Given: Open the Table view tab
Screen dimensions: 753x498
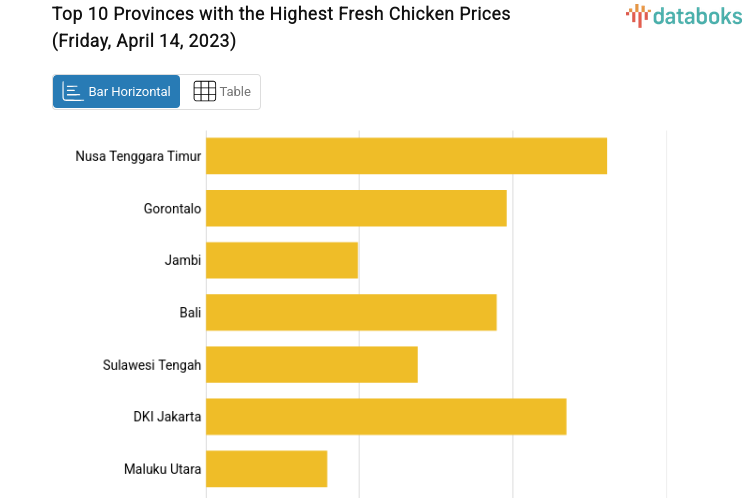Looking at the screenshot, I should [x=221, y=91].
